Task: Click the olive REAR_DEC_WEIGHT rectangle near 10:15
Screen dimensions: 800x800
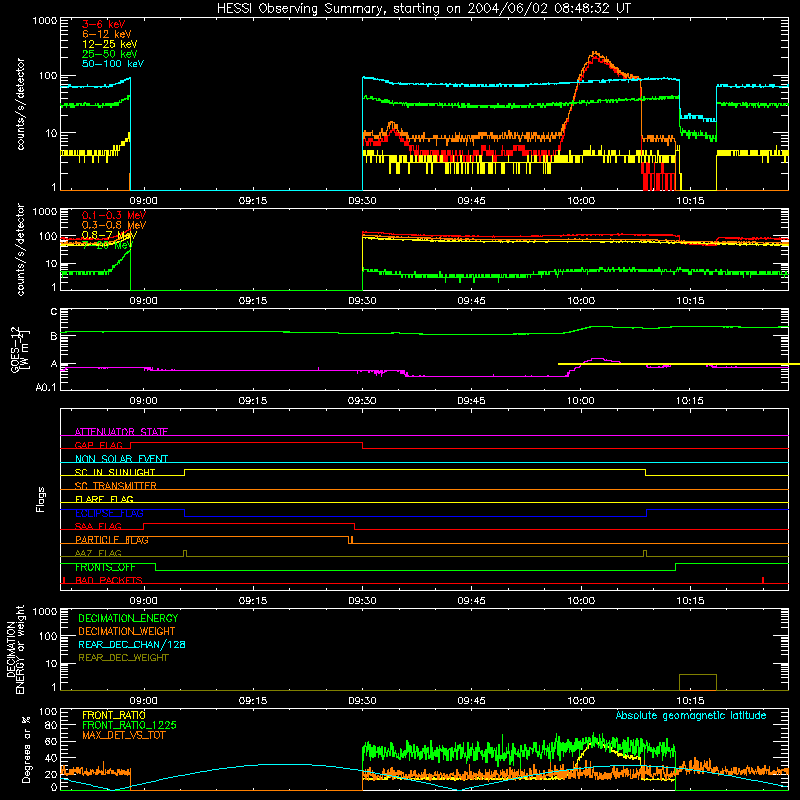Action: pyautogui.click(x=697, y=683)
